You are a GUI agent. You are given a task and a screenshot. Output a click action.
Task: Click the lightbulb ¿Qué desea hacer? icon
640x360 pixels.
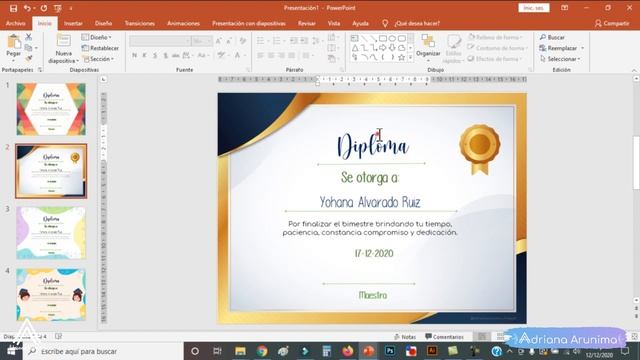click(384, 23)
